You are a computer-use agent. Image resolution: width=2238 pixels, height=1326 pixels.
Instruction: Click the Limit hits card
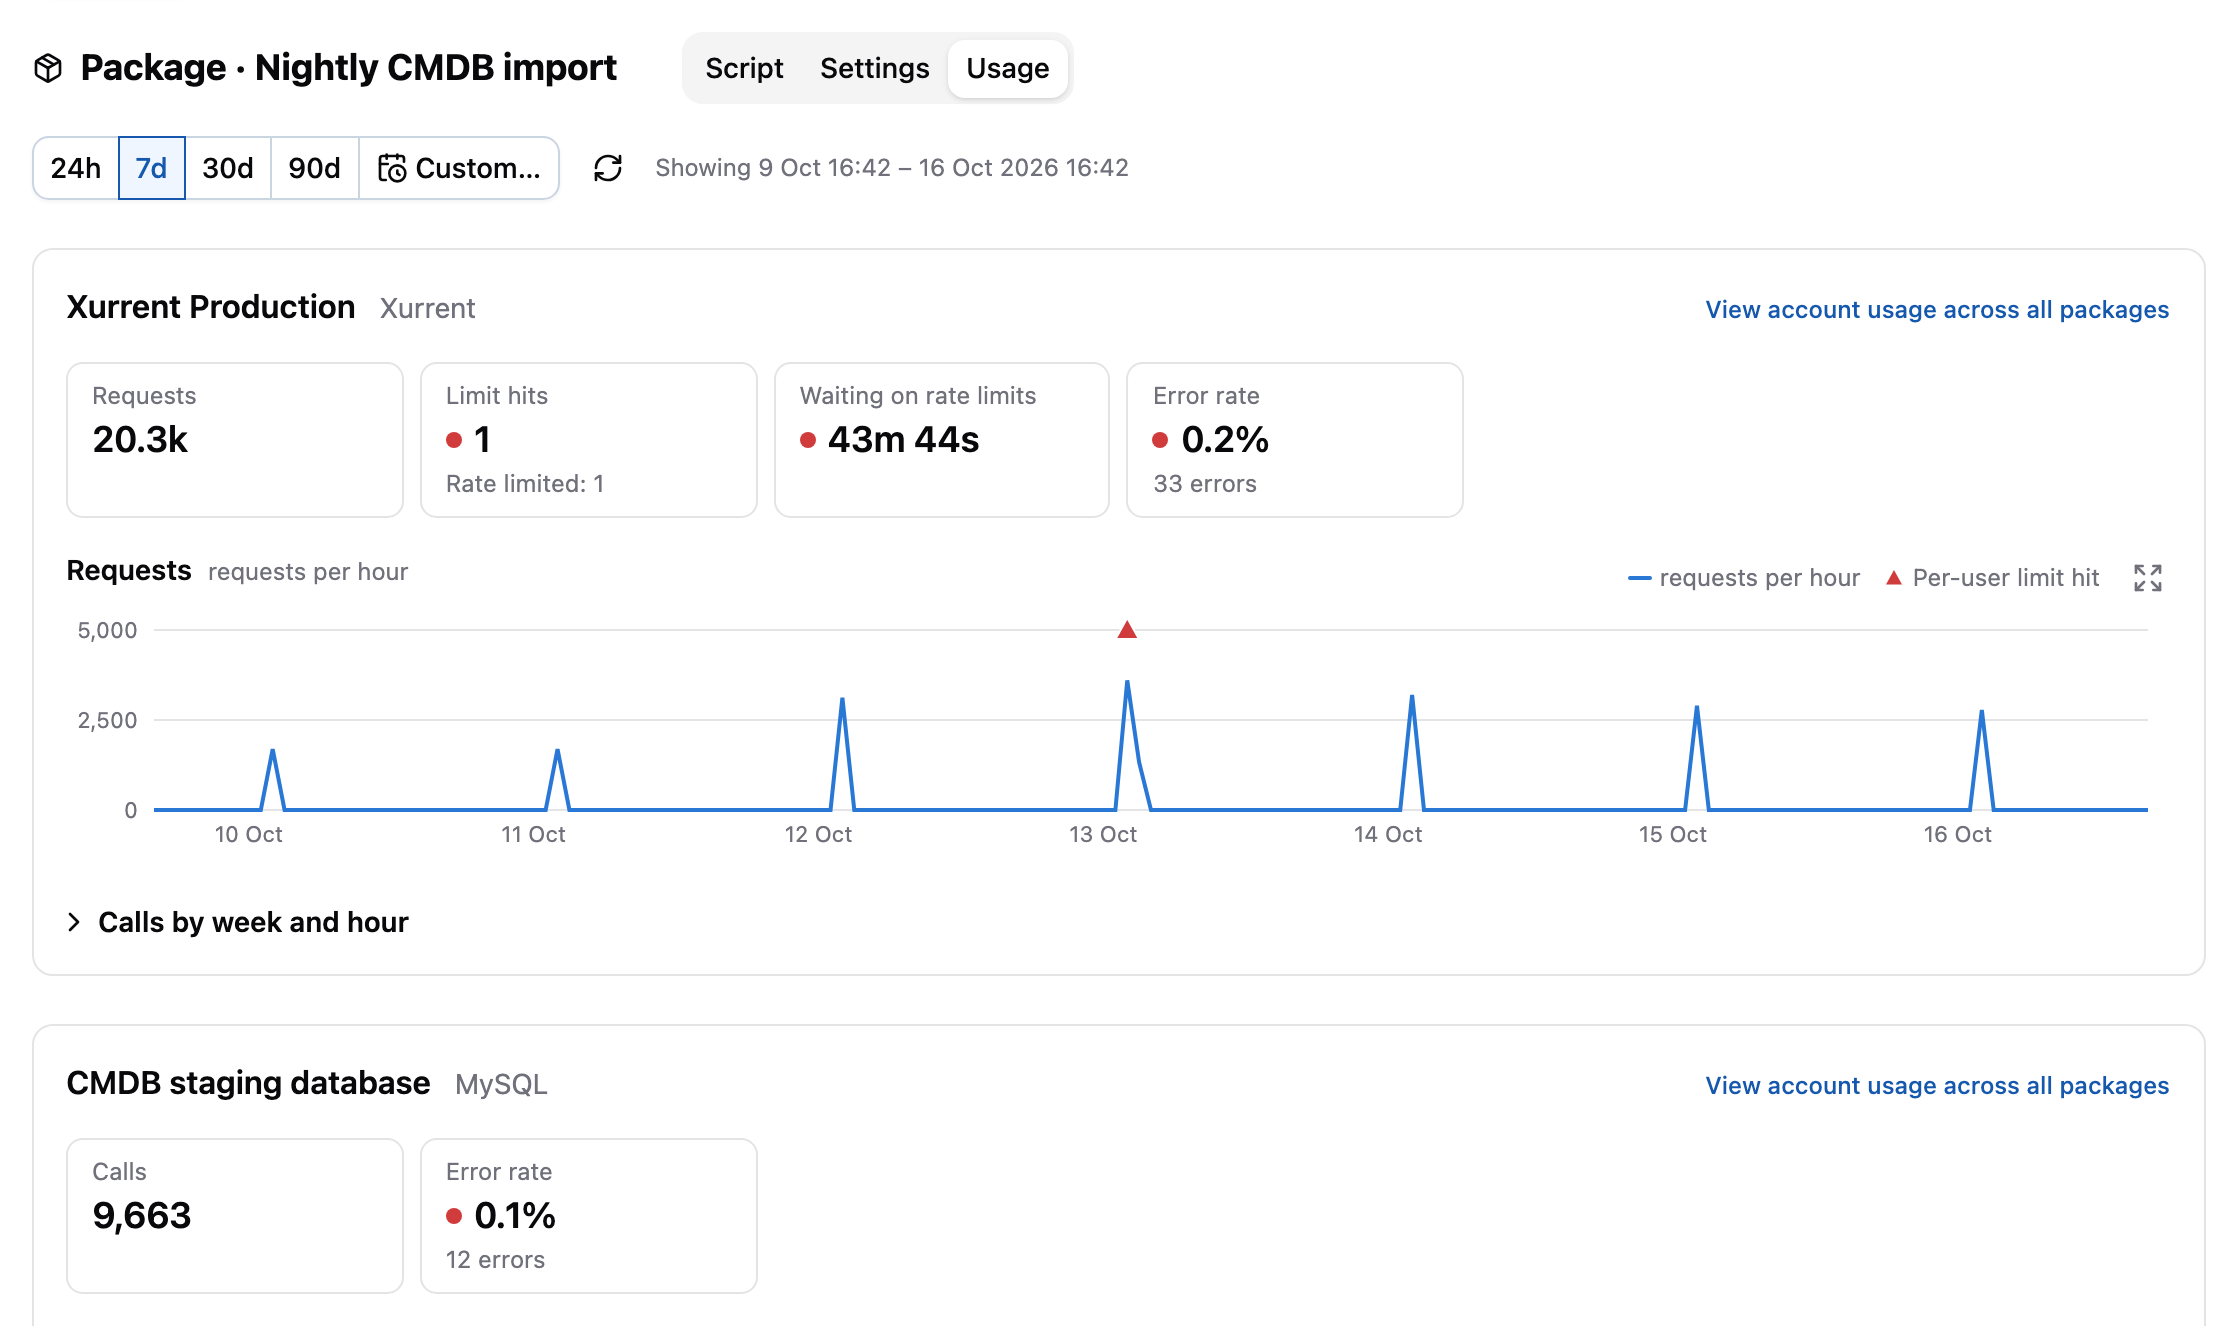click(x=589, y=440)
